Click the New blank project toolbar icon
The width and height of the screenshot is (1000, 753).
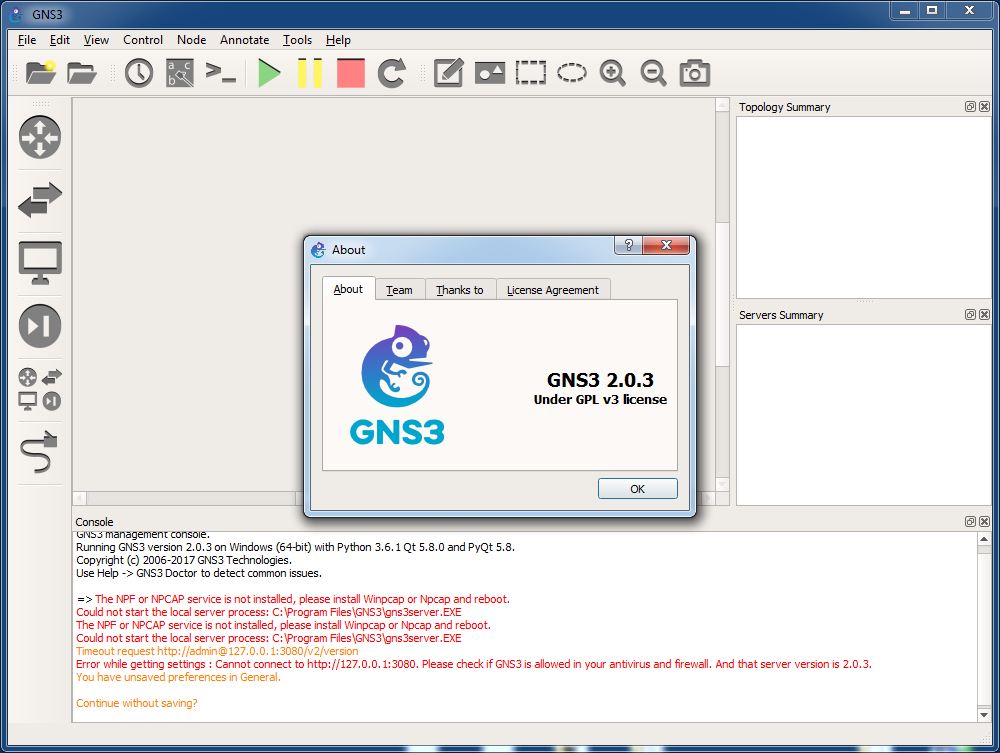click(41, 73)
